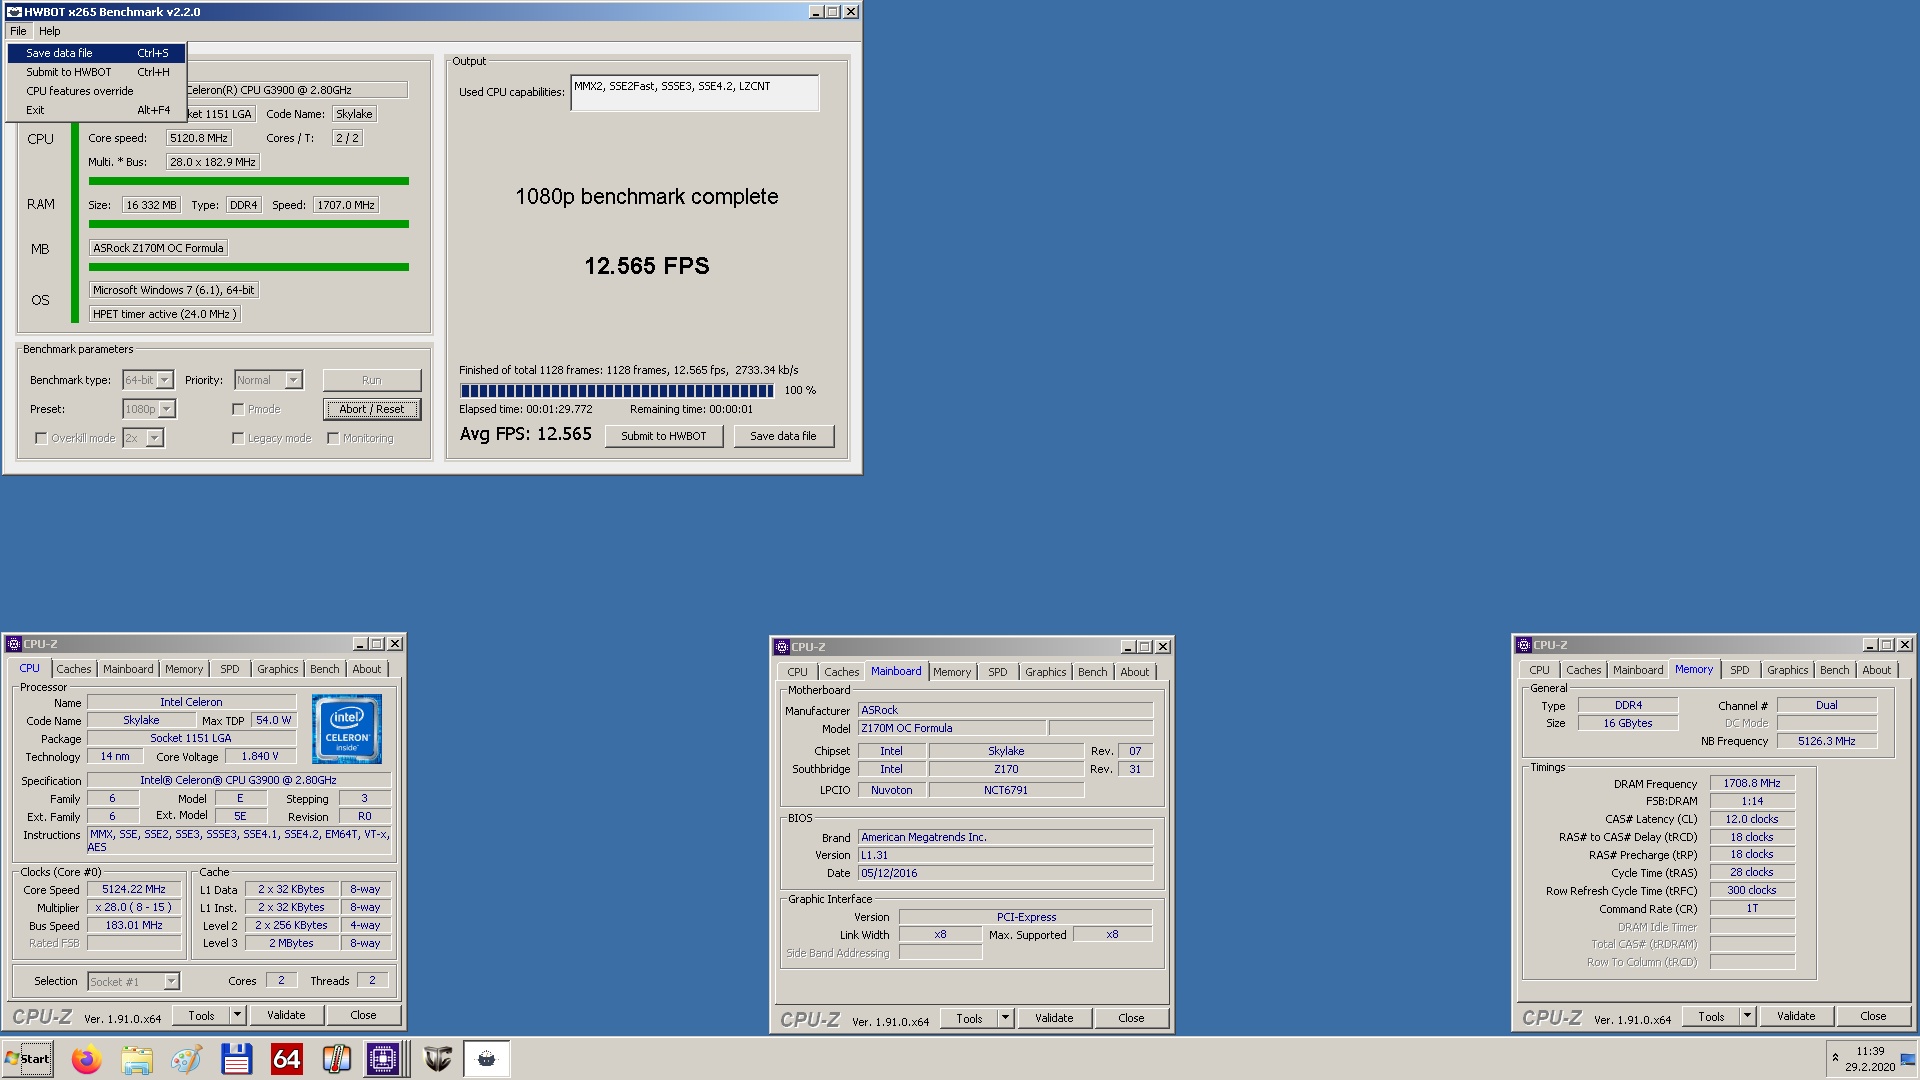Click Tools button in middle CPU-Z window
This screenshot has height=1080, width=1920.
pyautogui.click(x=969, y=1018)
